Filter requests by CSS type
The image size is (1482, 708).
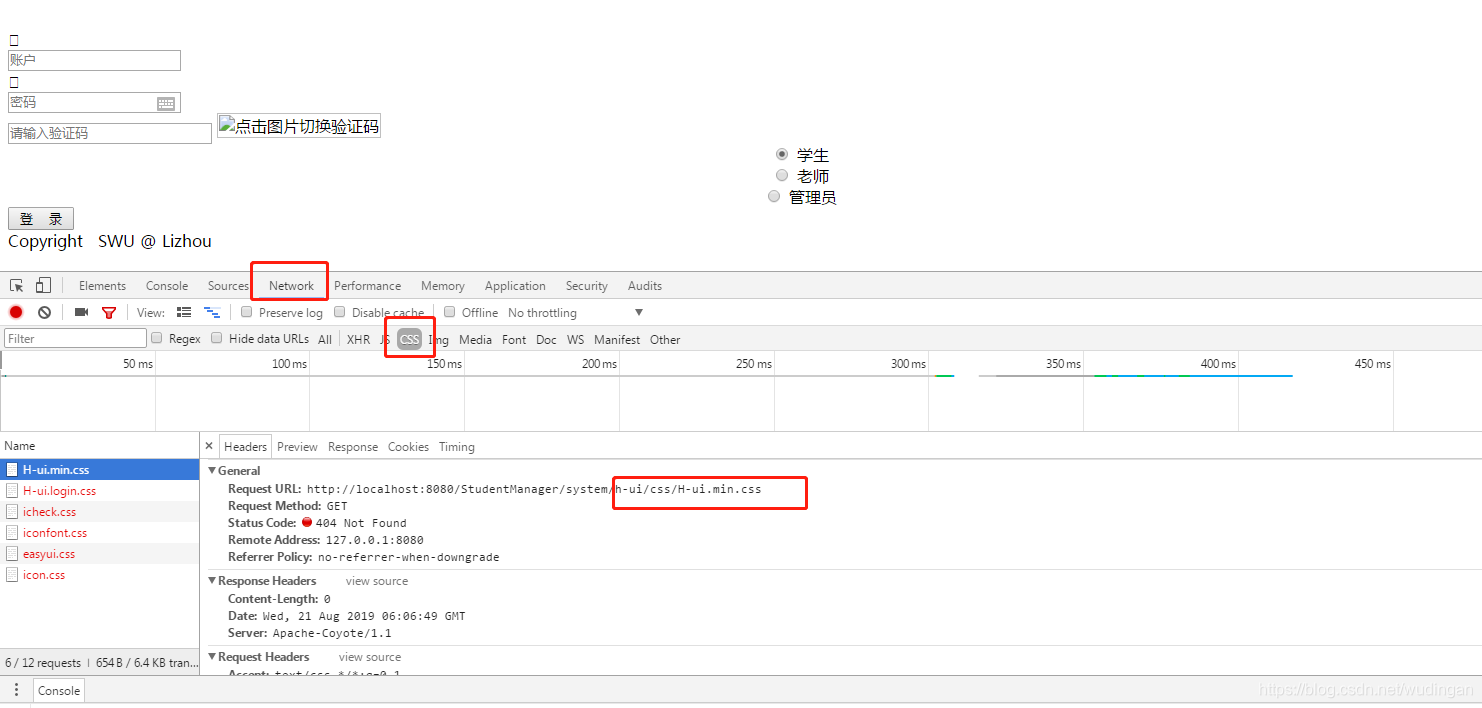pos(410,339)
